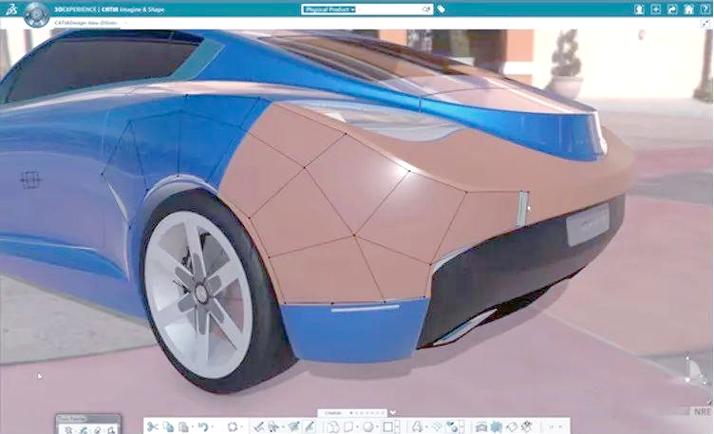
Task: Open the user profile icon
Action: coord(639,9)
